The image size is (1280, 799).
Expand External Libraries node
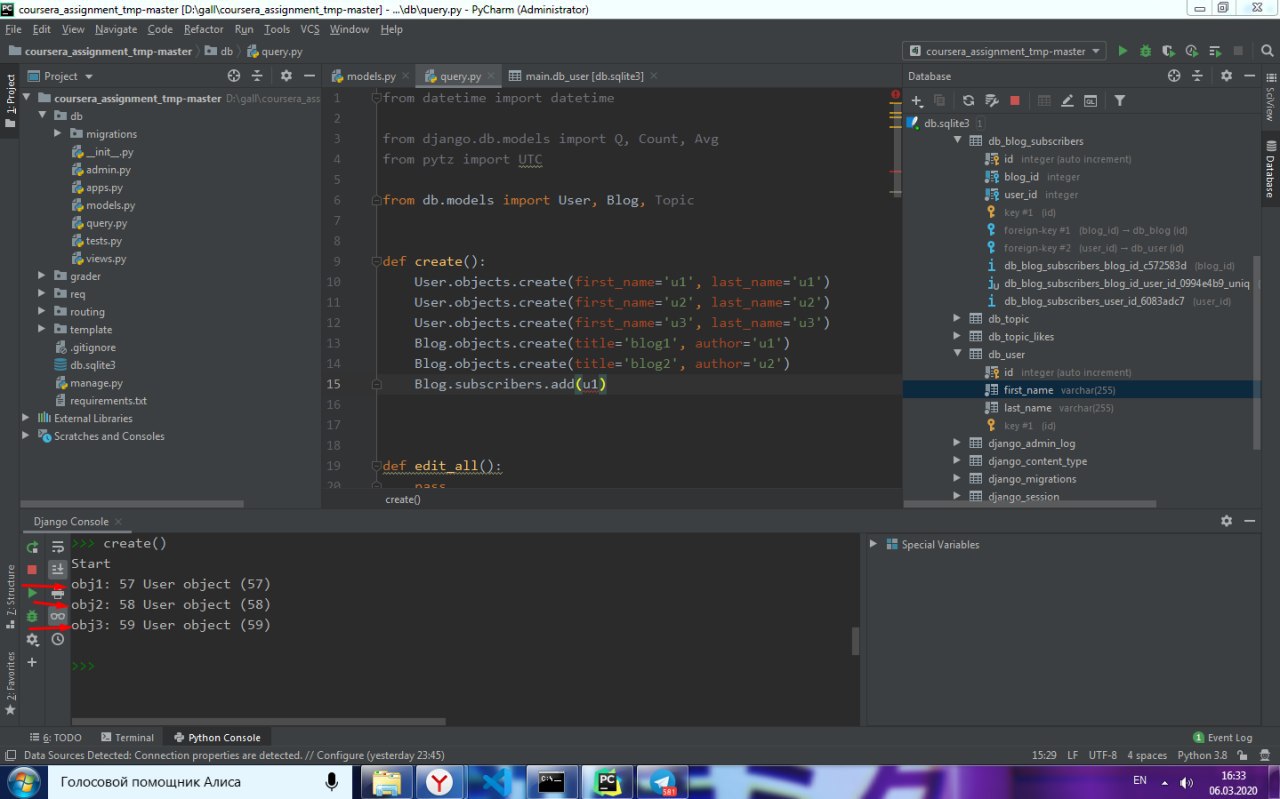click(x=26, y=418)
